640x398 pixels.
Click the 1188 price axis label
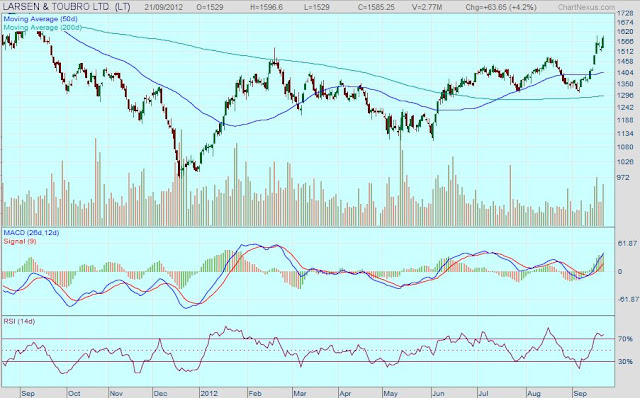[625, 120]
